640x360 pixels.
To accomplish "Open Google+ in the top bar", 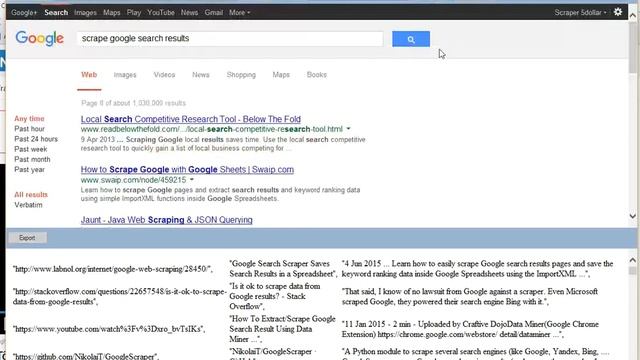I will tap(24, 13).
